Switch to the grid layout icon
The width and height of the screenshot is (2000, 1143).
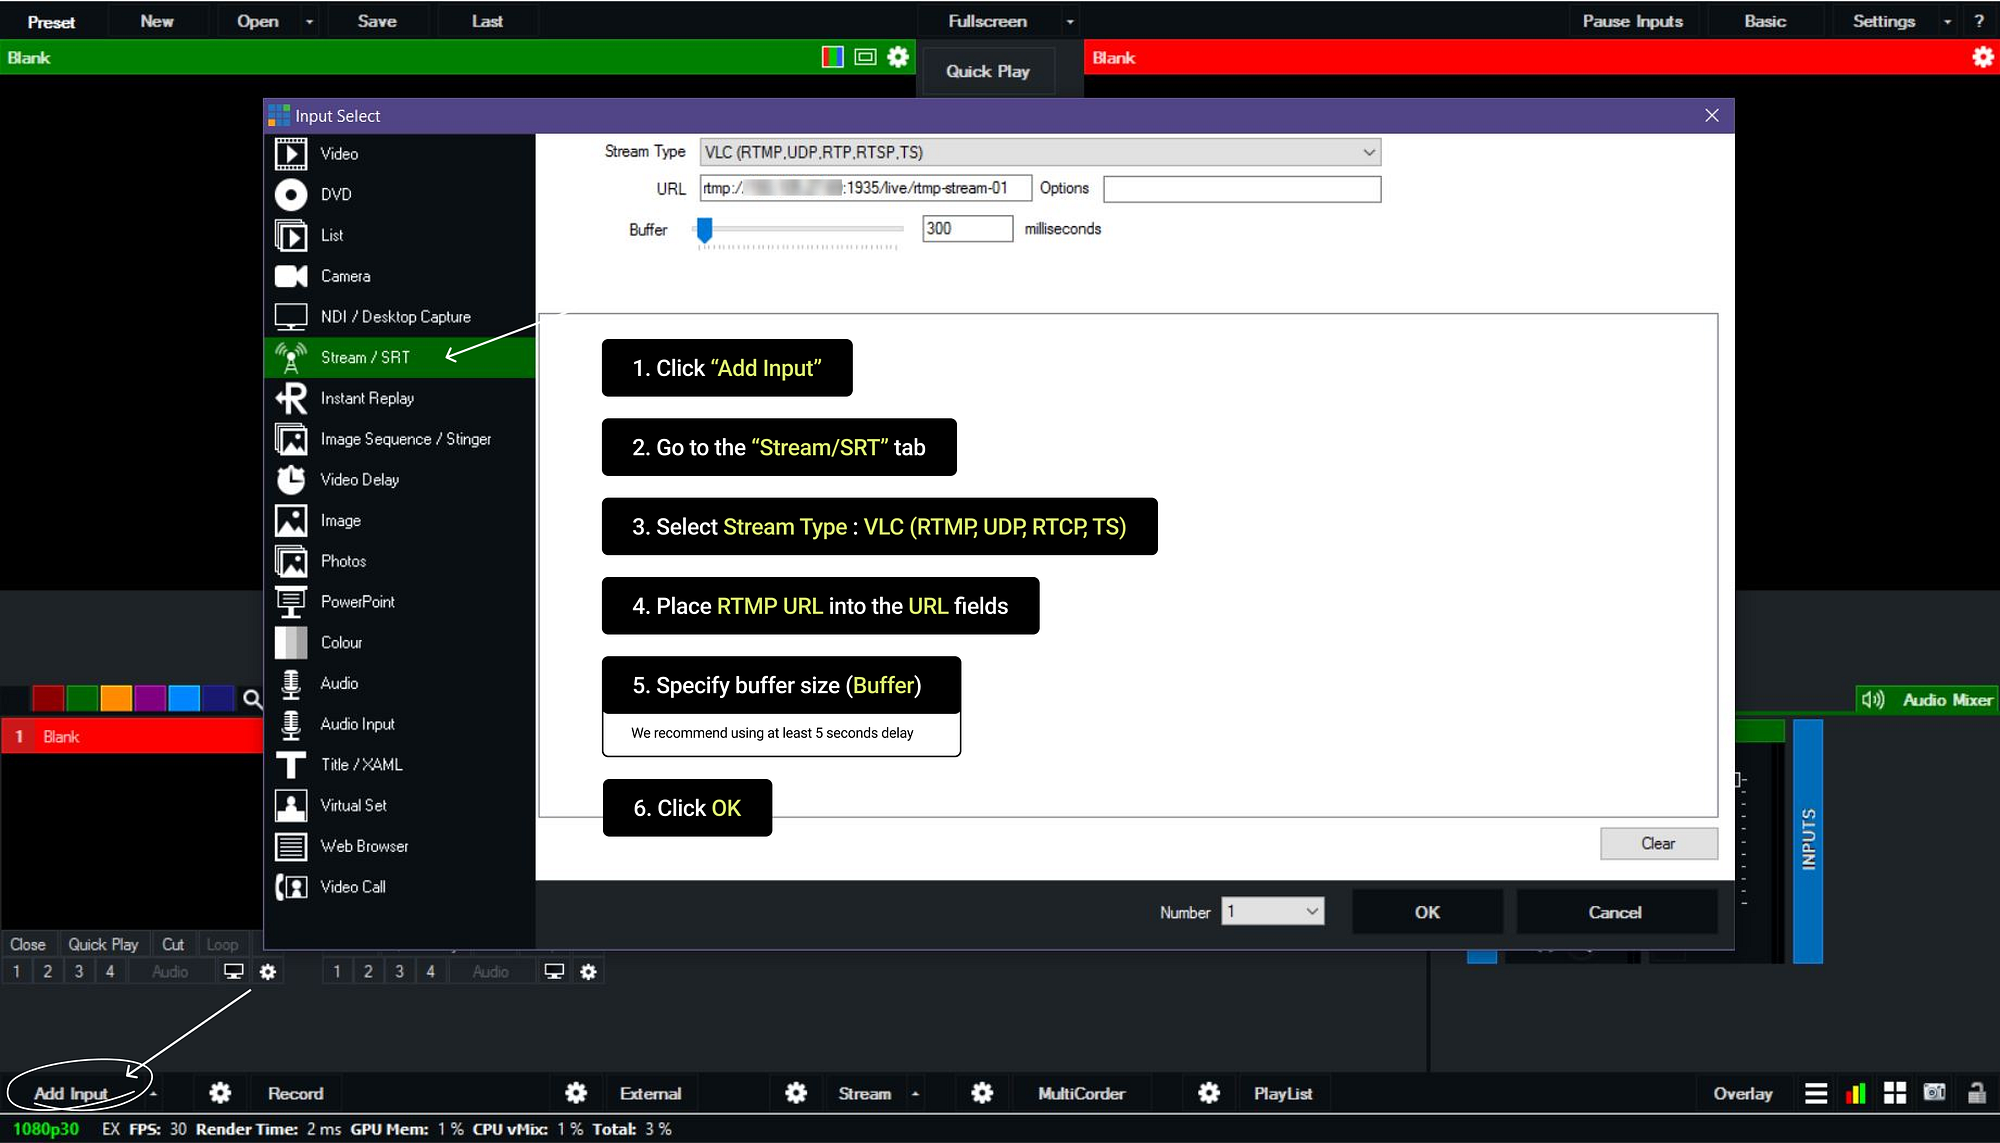pos(1895,1093)
